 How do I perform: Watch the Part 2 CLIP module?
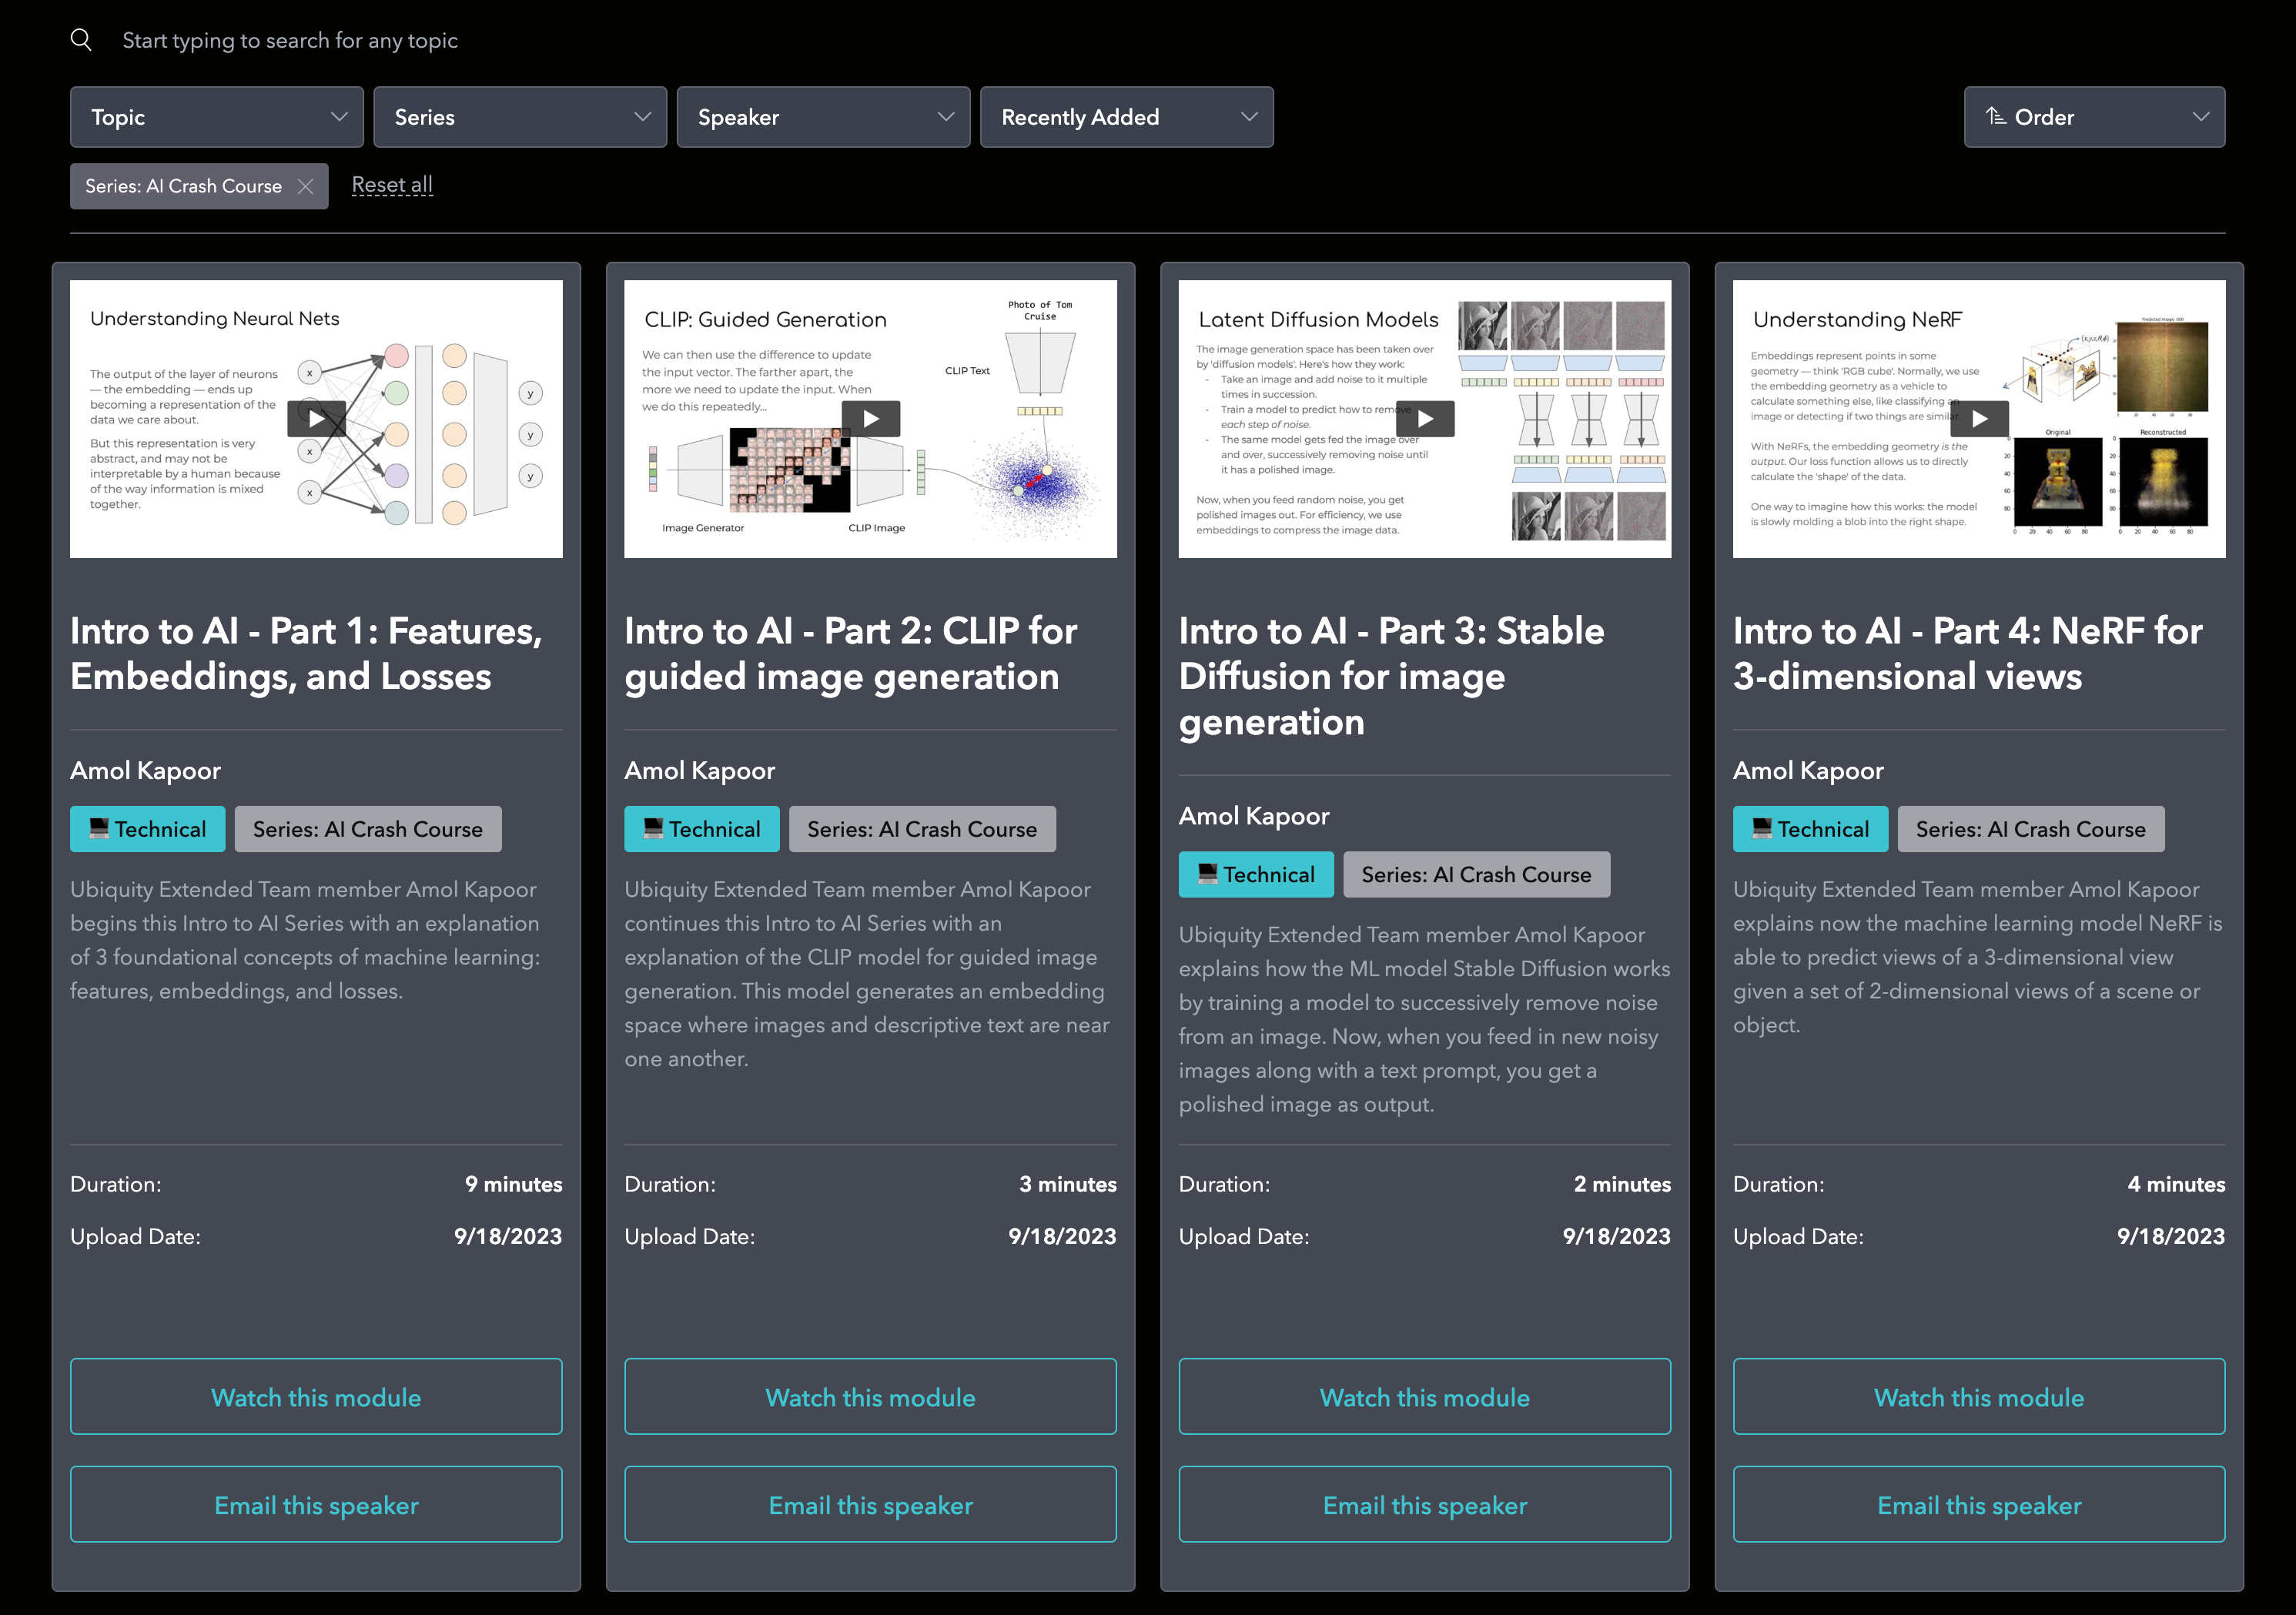click(870, 1397)
